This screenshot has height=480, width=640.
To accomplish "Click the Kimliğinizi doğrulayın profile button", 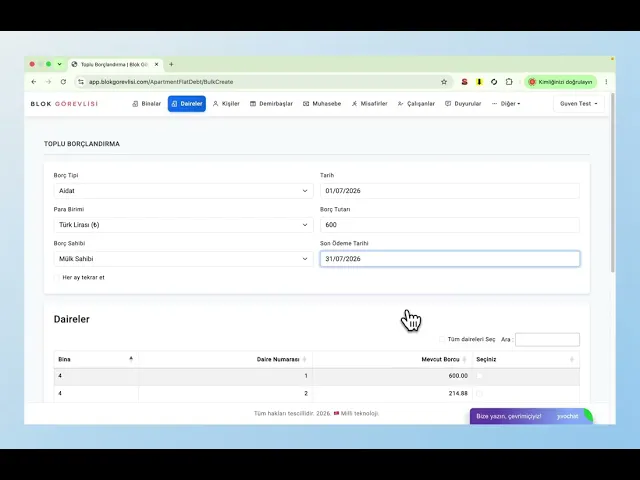I will (561, 82).
